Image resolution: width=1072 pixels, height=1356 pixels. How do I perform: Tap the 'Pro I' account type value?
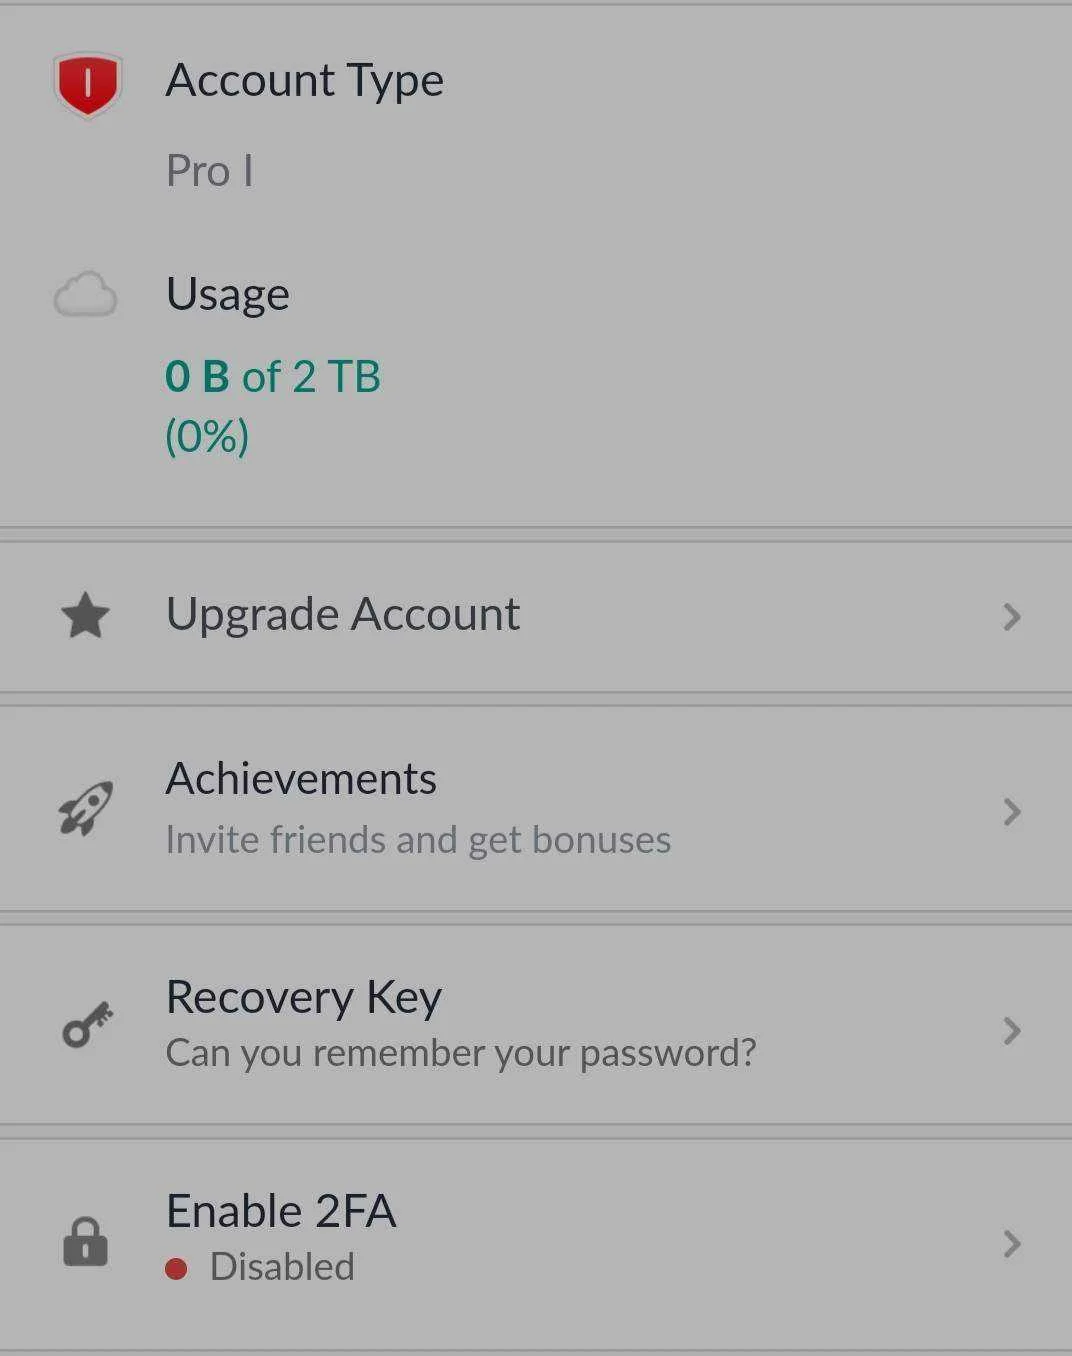[x=209, y=171]
